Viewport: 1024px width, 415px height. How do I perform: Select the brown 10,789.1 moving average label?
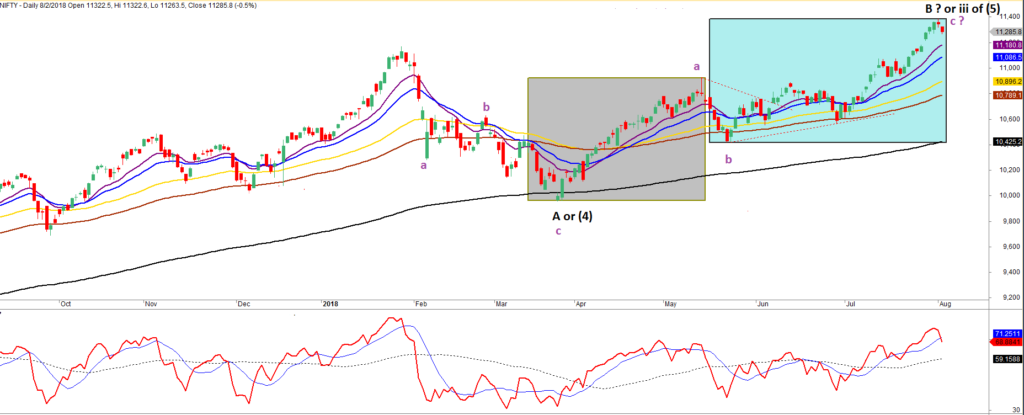[x=1006, y=95]
